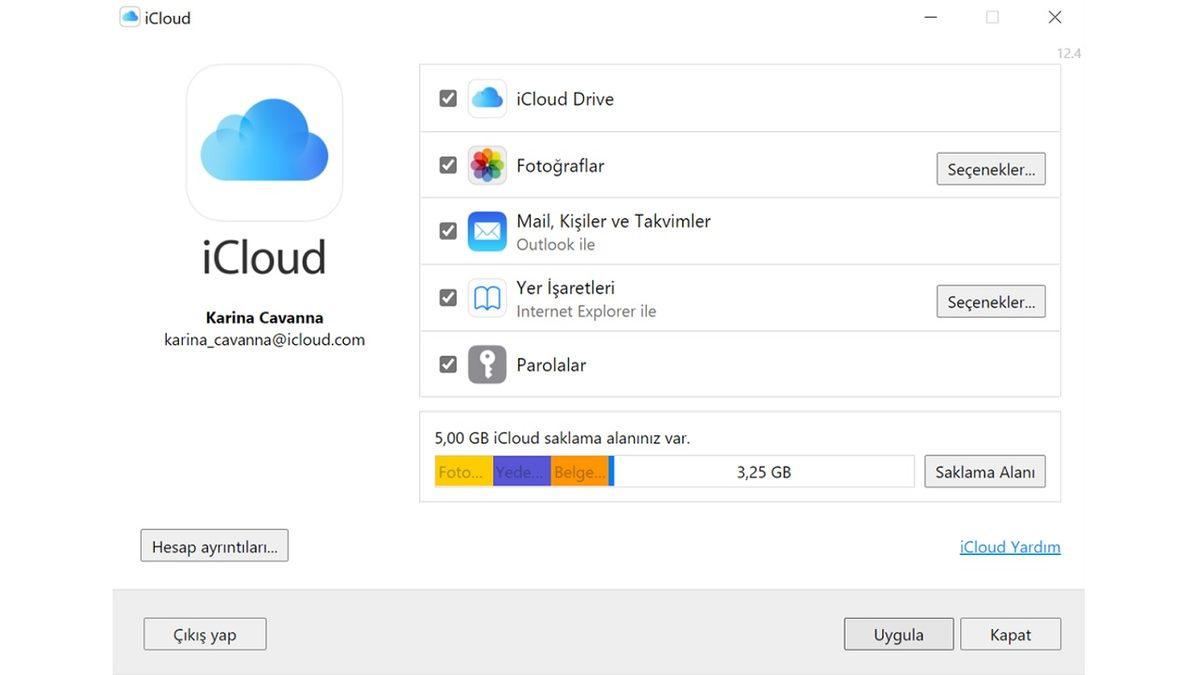Toggle the Parolalar checkbox off

[447, 363]
